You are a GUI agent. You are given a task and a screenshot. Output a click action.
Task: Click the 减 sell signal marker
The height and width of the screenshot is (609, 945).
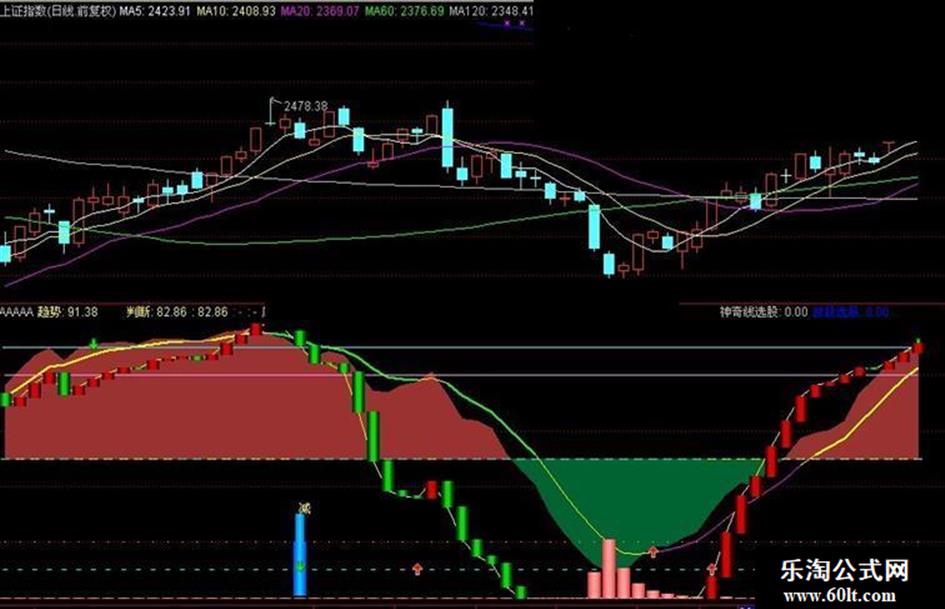(304, 508)
